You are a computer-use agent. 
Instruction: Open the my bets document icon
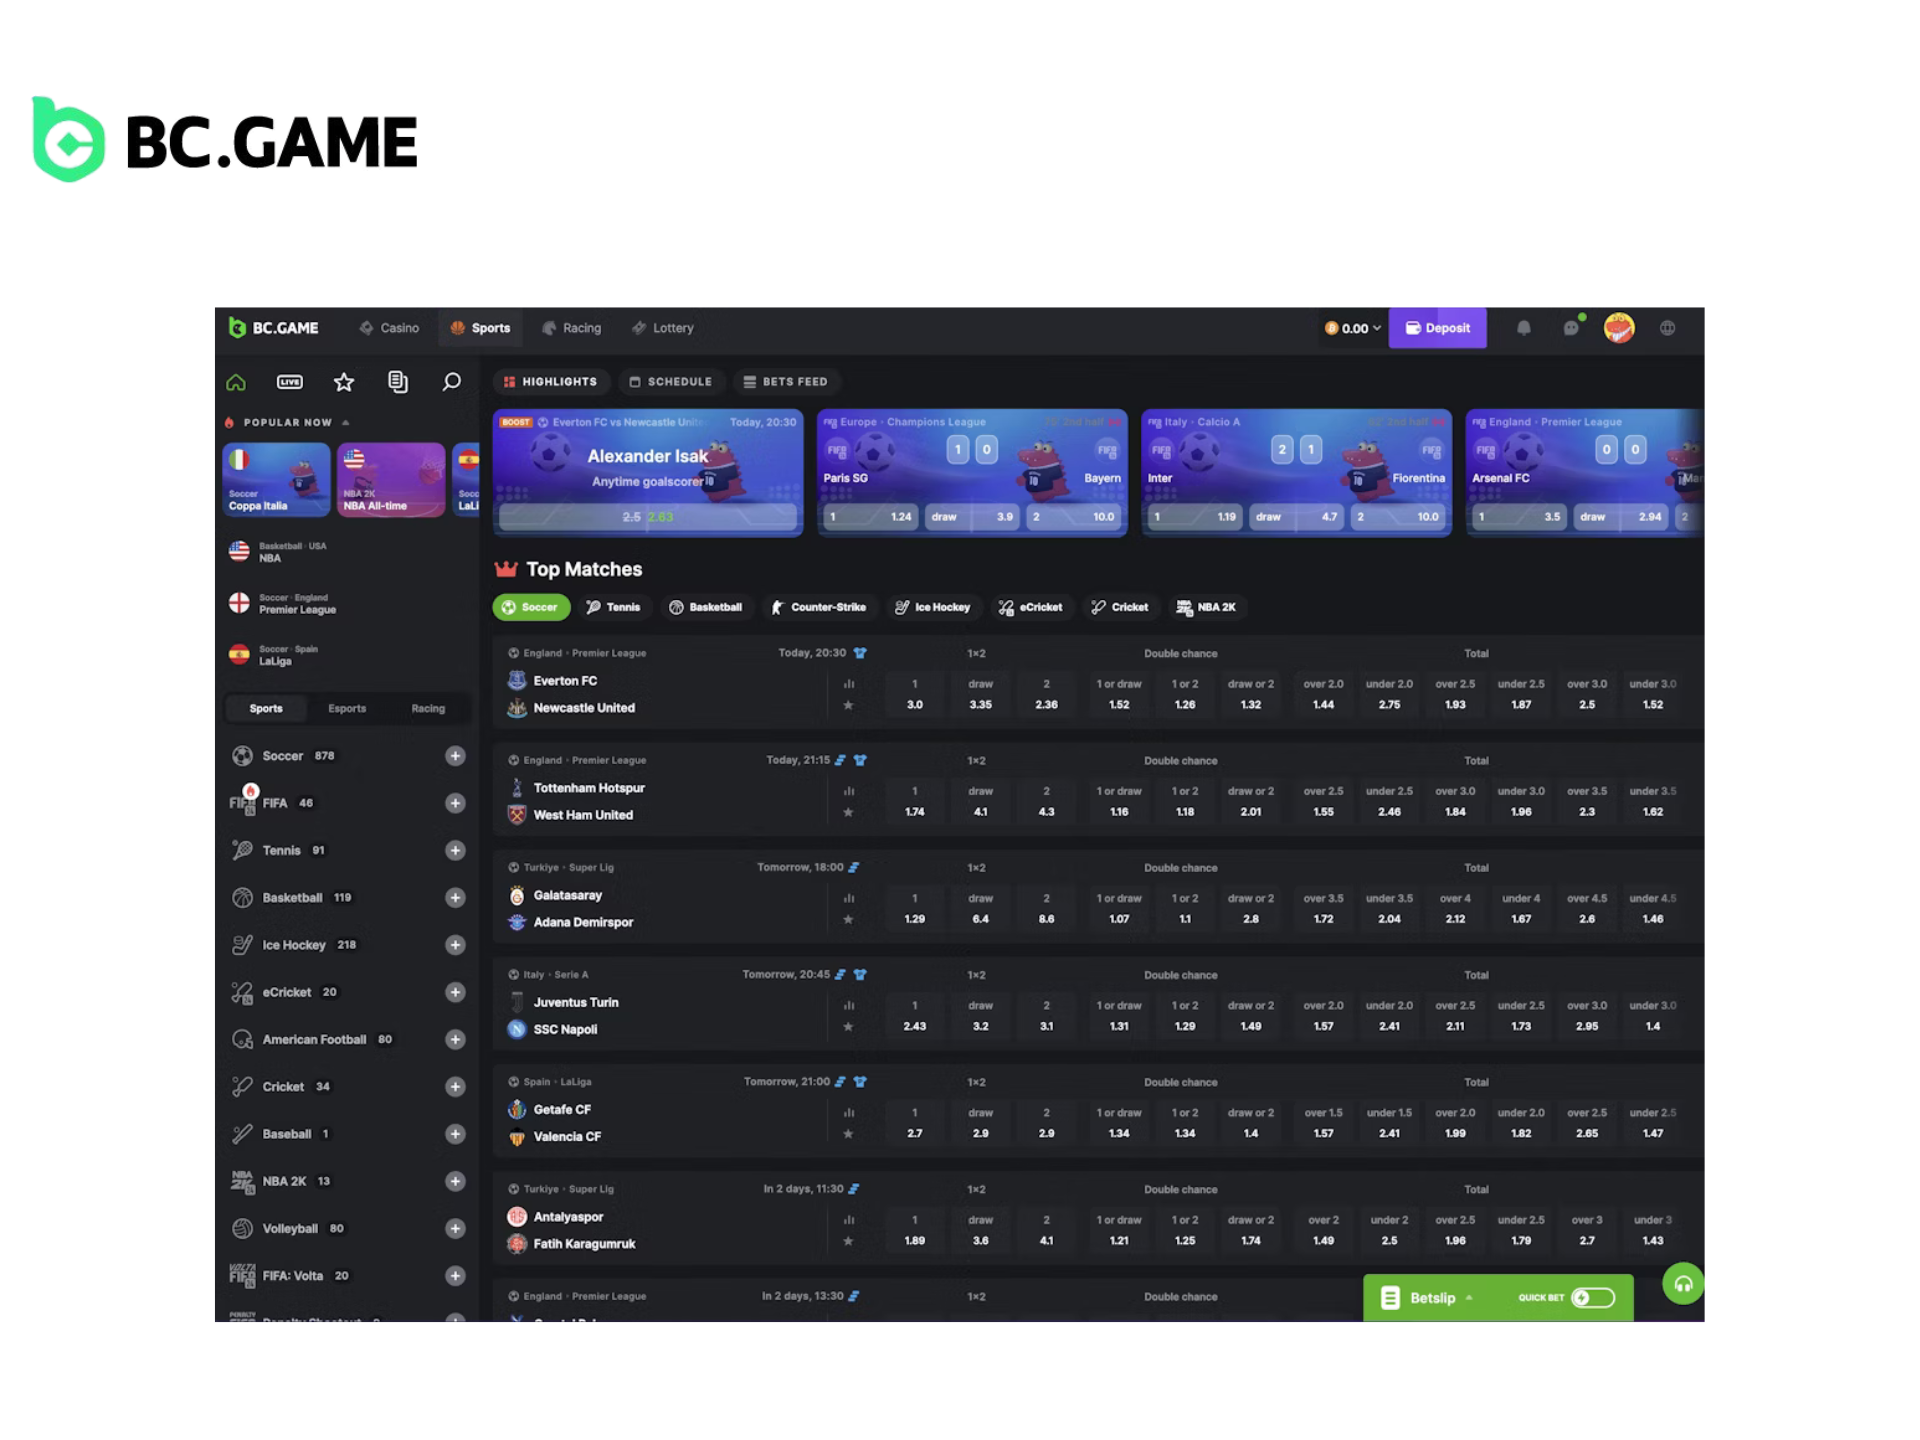point(398,382)
